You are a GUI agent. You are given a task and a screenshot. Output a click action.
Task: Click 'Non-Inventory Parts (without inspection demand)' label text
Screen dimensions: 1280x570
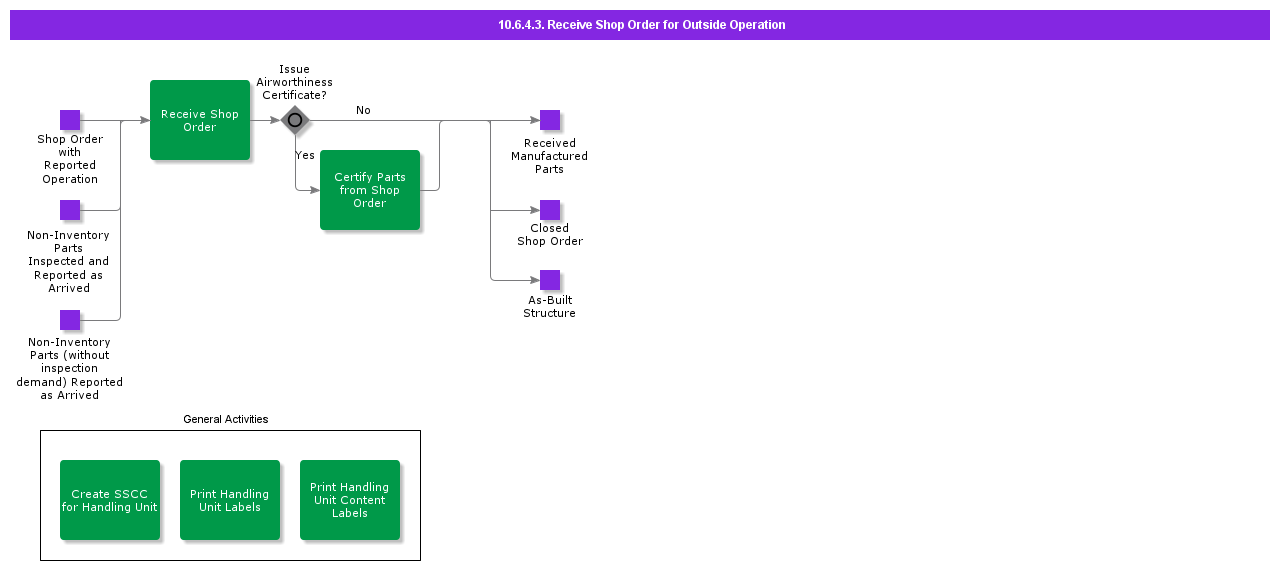(x=69, y=368)
